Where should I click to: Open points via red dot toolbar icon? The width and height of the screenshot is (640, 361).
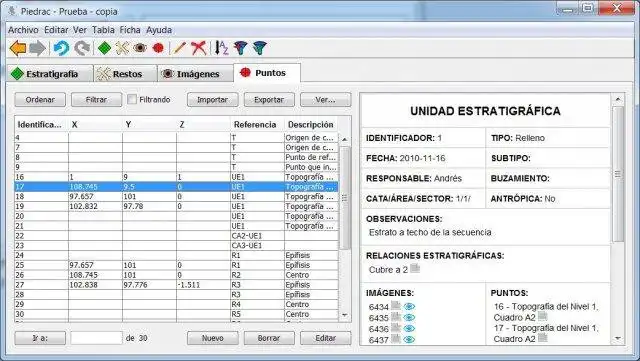(158, 48)
